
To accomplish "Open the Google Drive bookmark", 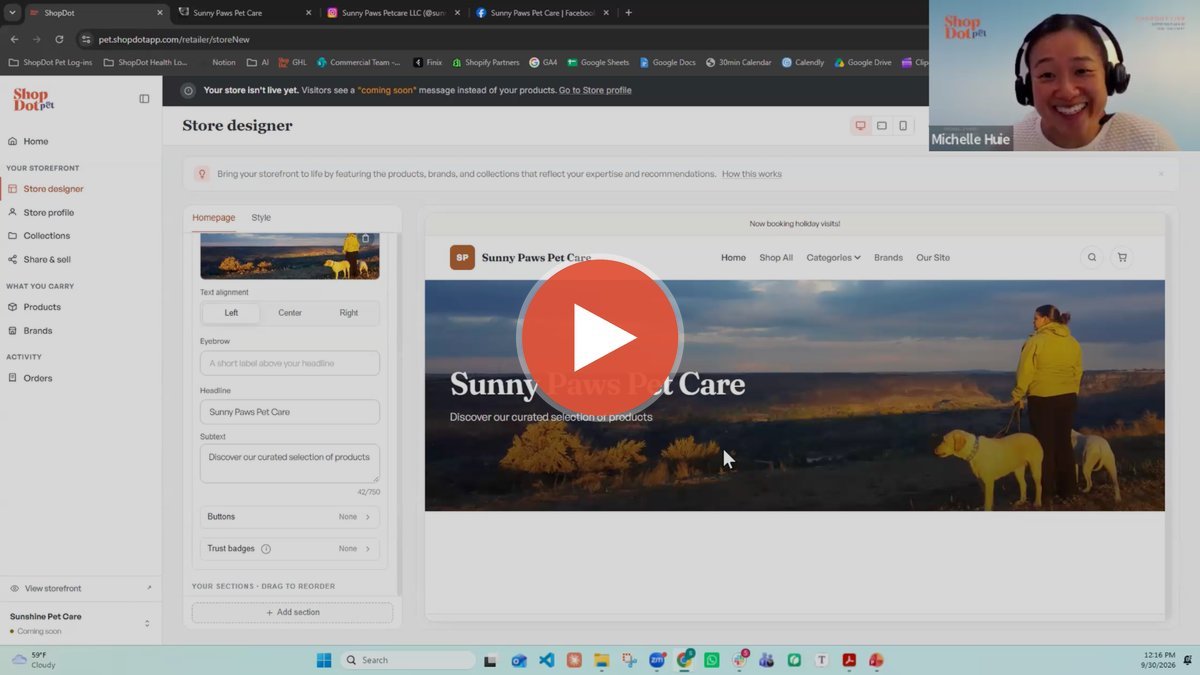I will coord(862,62).
